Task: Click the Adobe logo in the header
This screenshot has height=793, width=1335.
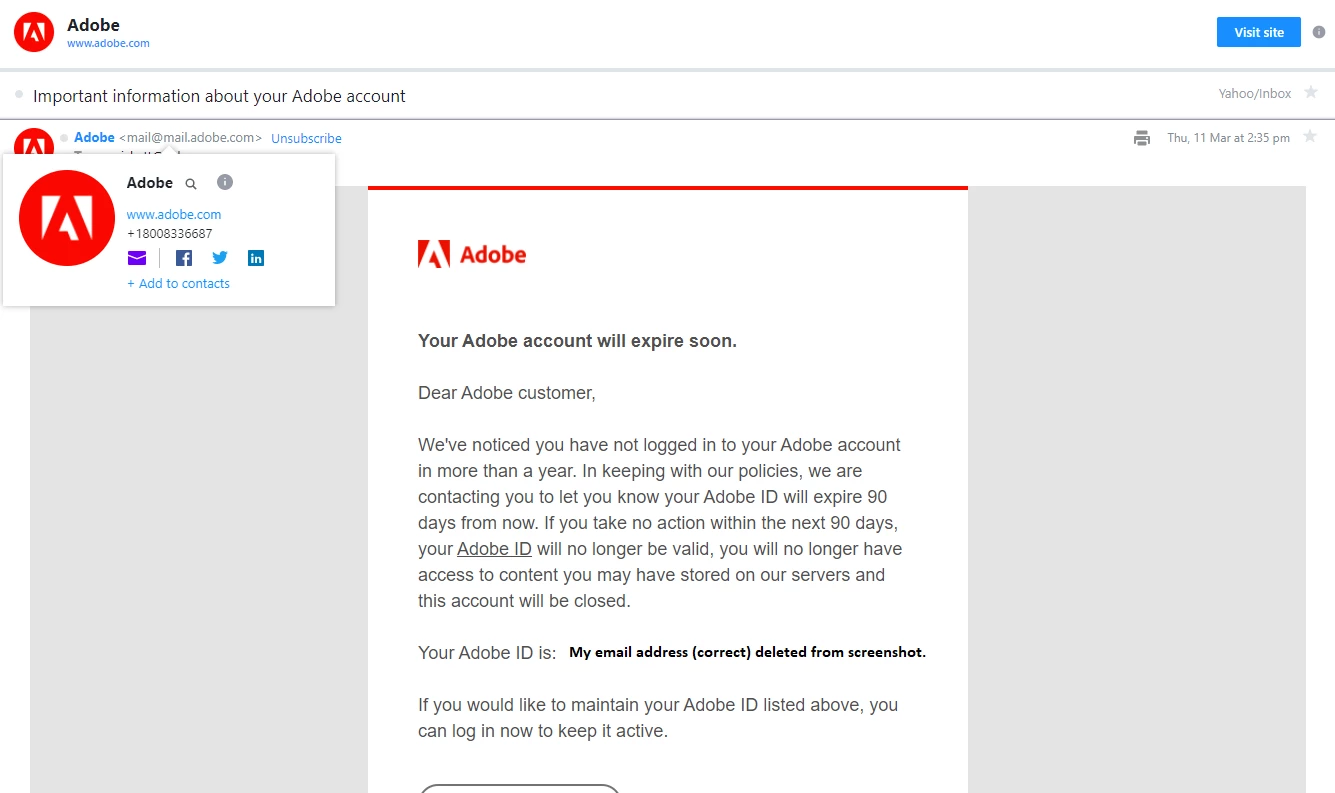Action: click(34, 32)
